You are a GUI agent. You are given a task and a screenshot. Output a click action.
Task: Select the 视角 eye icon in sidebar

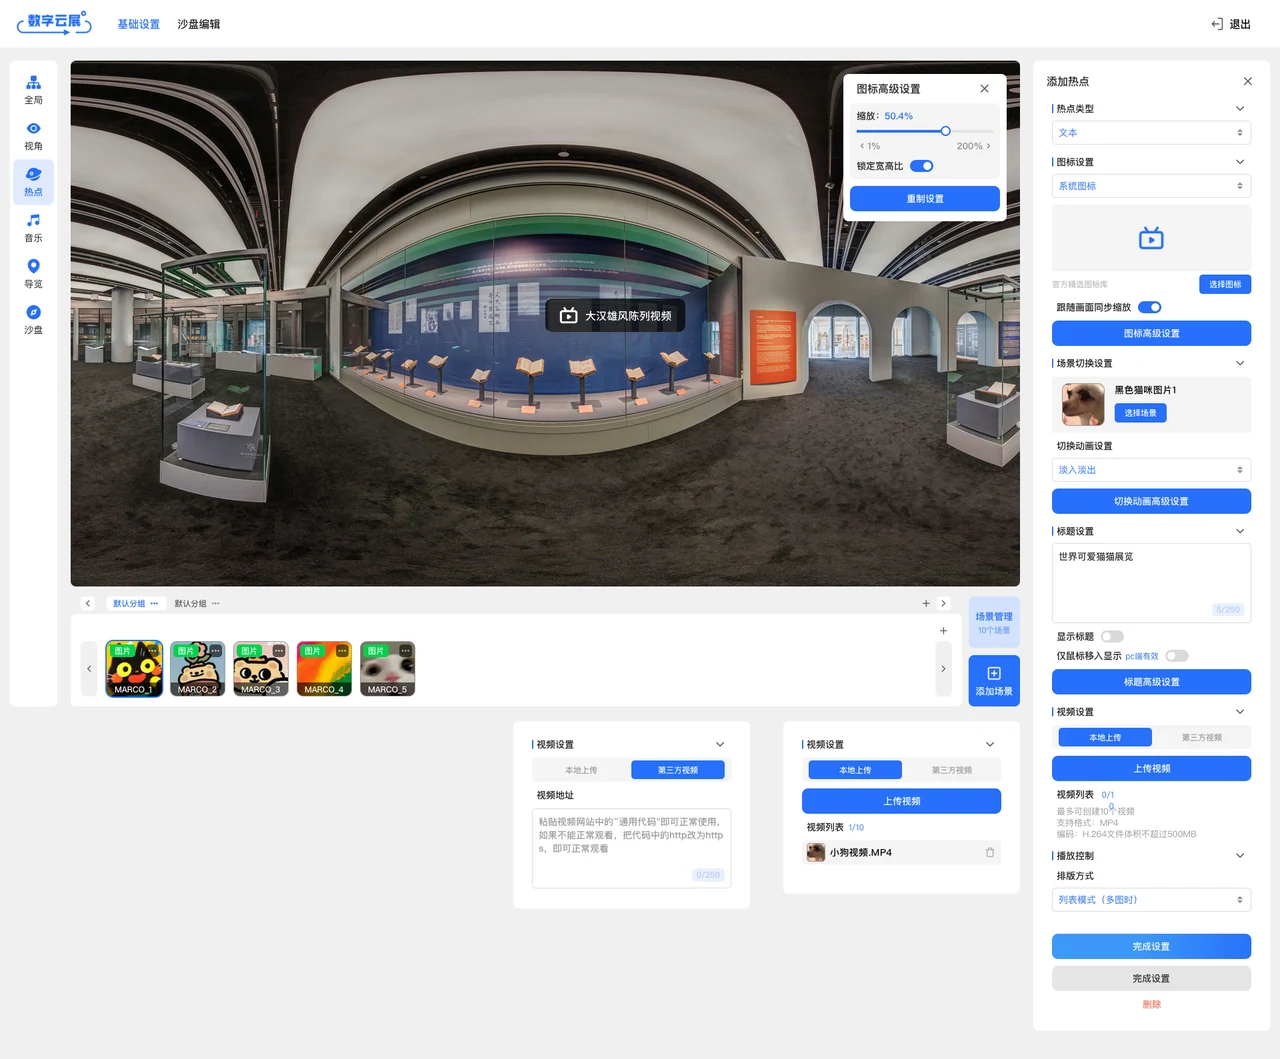click(33, 135)
